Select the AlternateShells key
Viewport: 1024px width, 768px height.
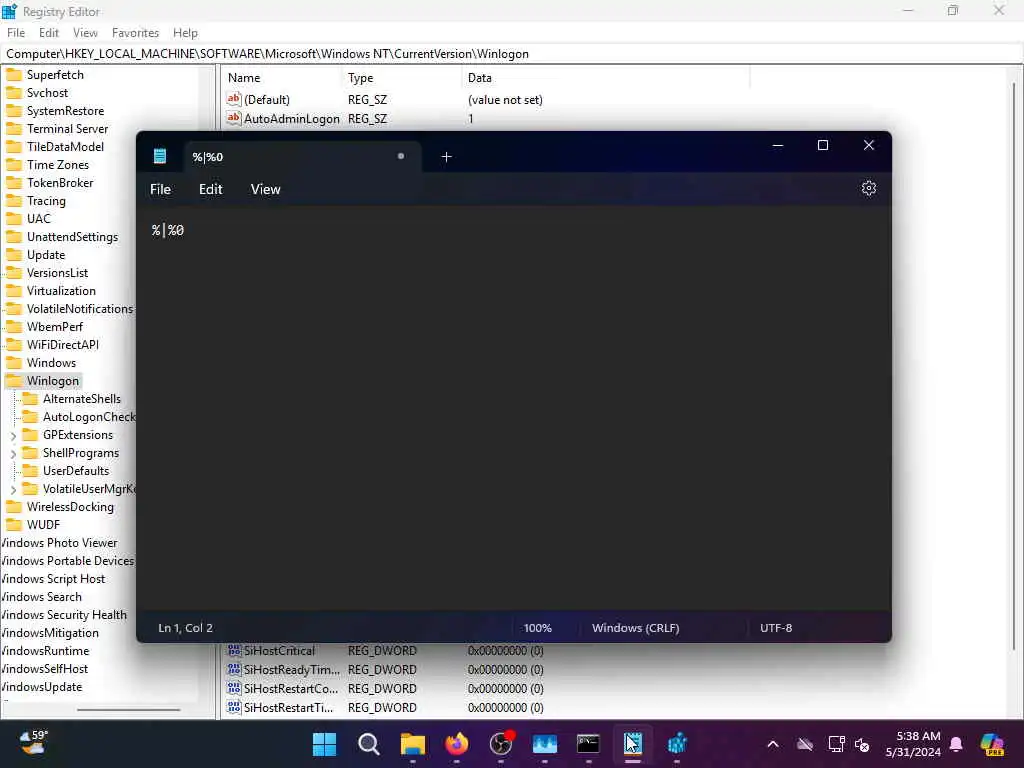[82, 399]
